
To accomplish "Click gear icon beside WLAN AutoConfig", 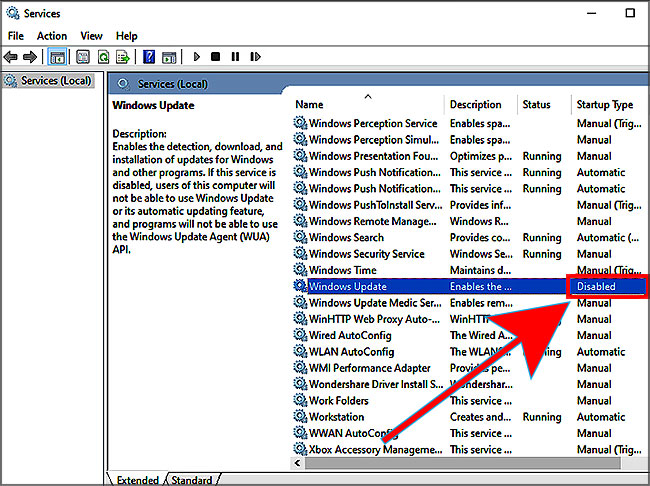I will (300, 352).
